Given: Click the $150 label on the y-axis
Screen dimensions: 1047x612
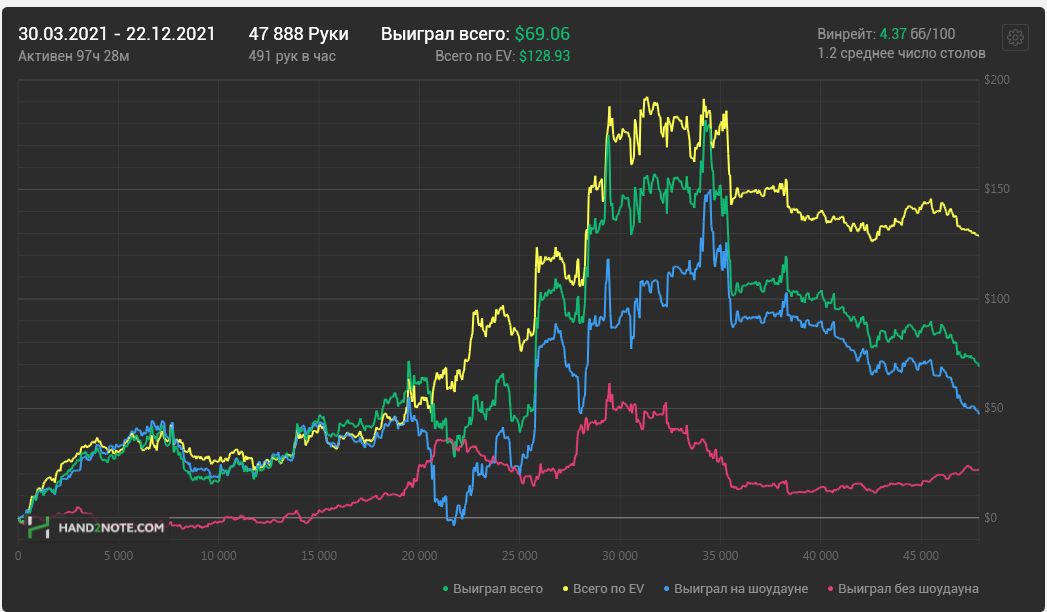Looking at the screenshot, I should (x=994, y=189).
